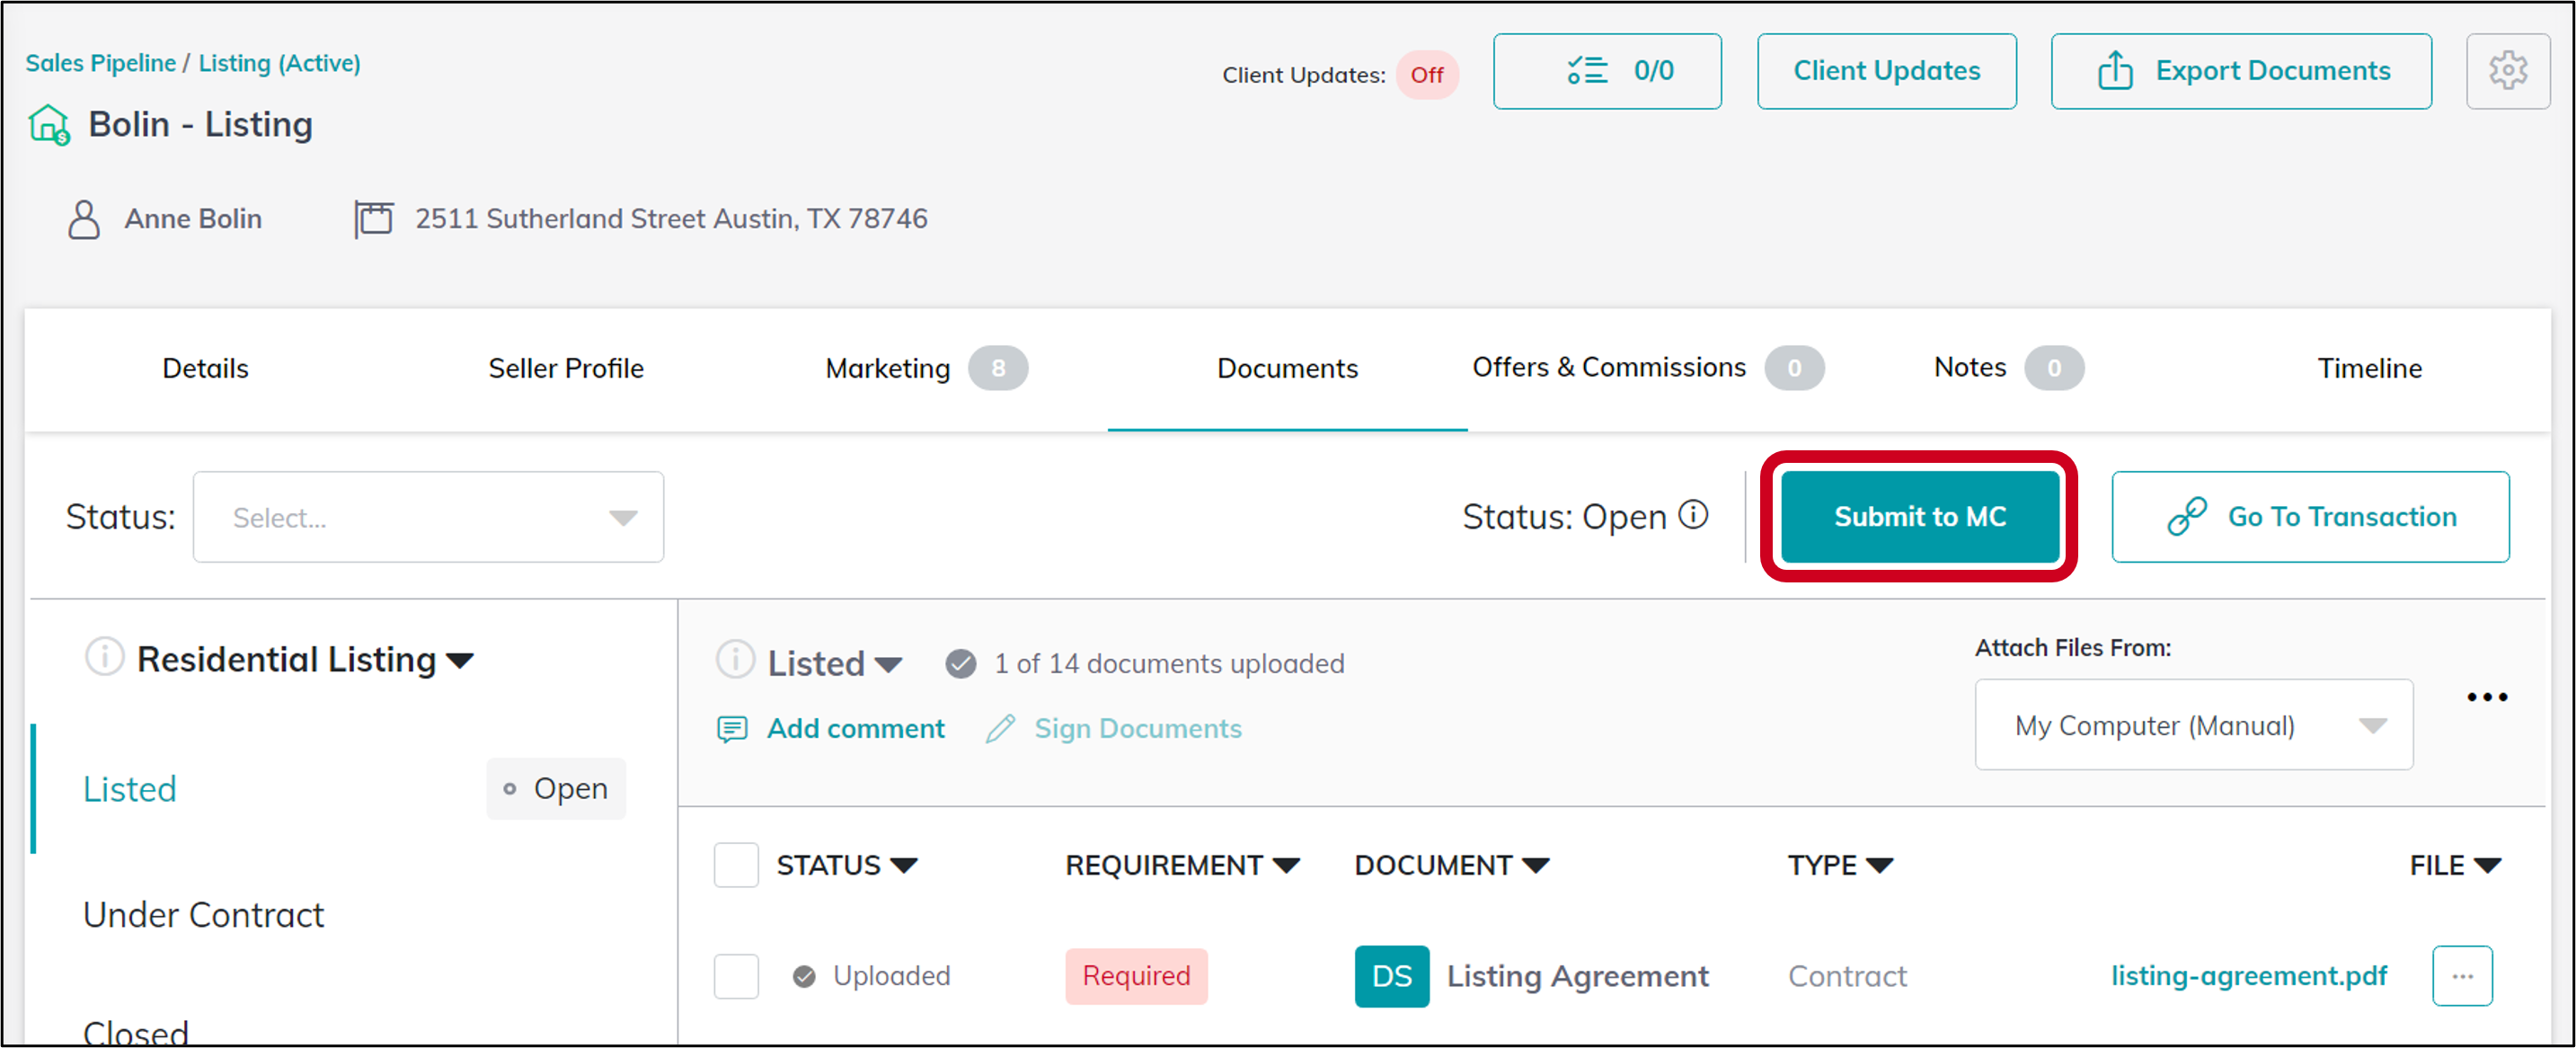This screenshot has height=1048, width=2576.
Task: Click the export share icon in Export Documents
Action: tap(2114, 71)
